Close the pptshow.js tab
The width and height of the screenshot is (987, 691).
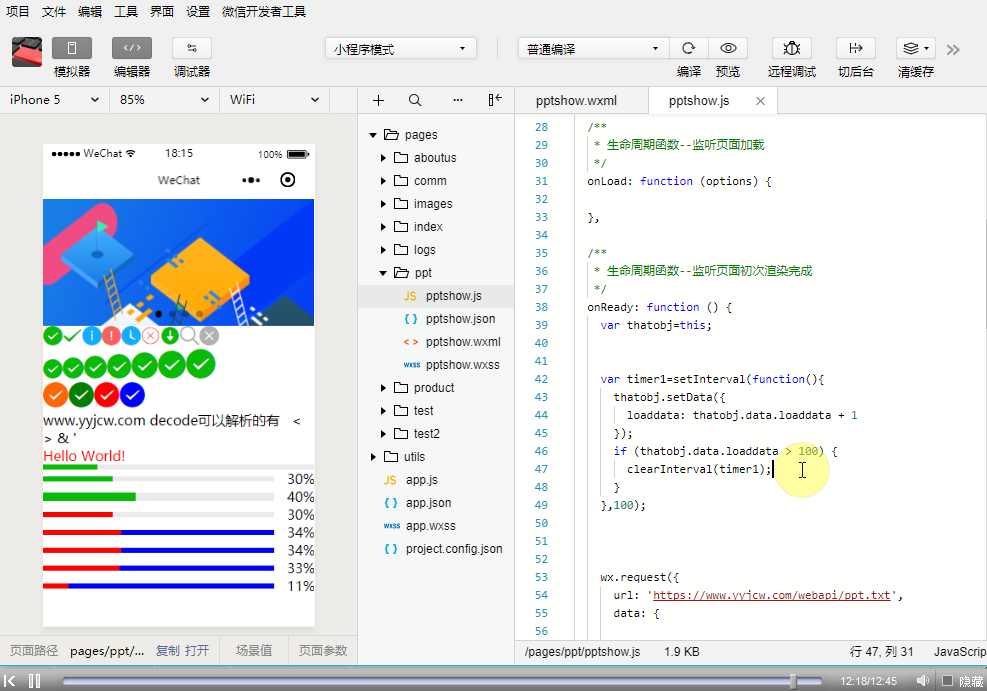[x=760, y=101]
